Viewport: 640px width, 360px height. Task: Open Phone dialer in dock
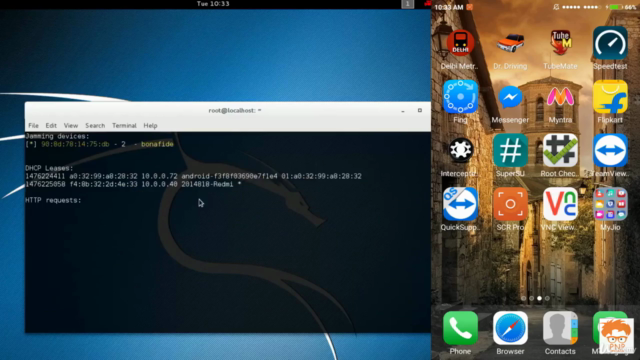click(460, 328)
